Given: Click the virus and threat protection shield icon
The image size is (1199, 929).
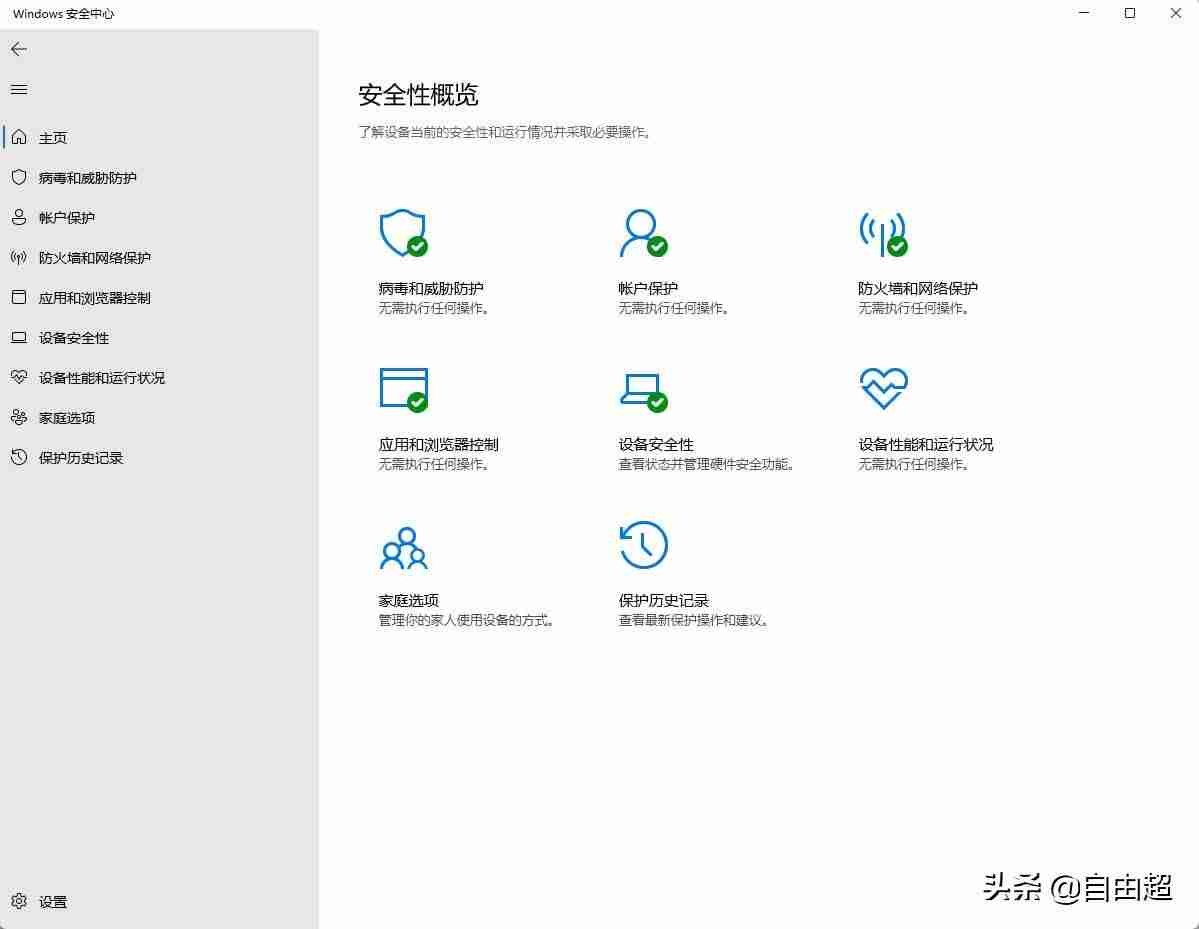Looking at the screenshot, I should coord(403,233).
